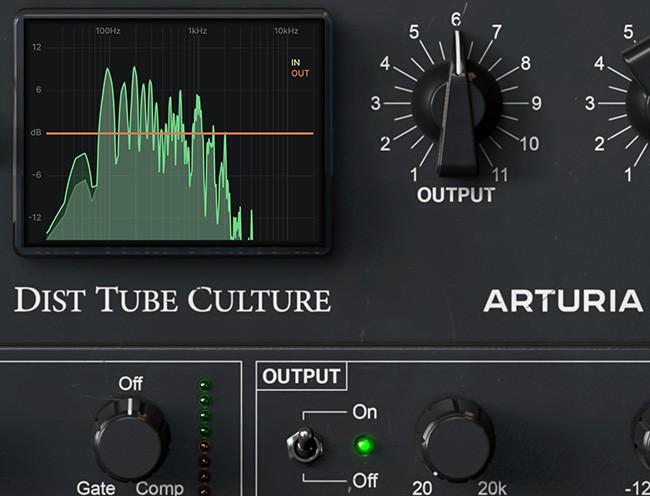Click the gain-reduction LED meter column
Screen dimensions: 650x496
click(204, 437)
